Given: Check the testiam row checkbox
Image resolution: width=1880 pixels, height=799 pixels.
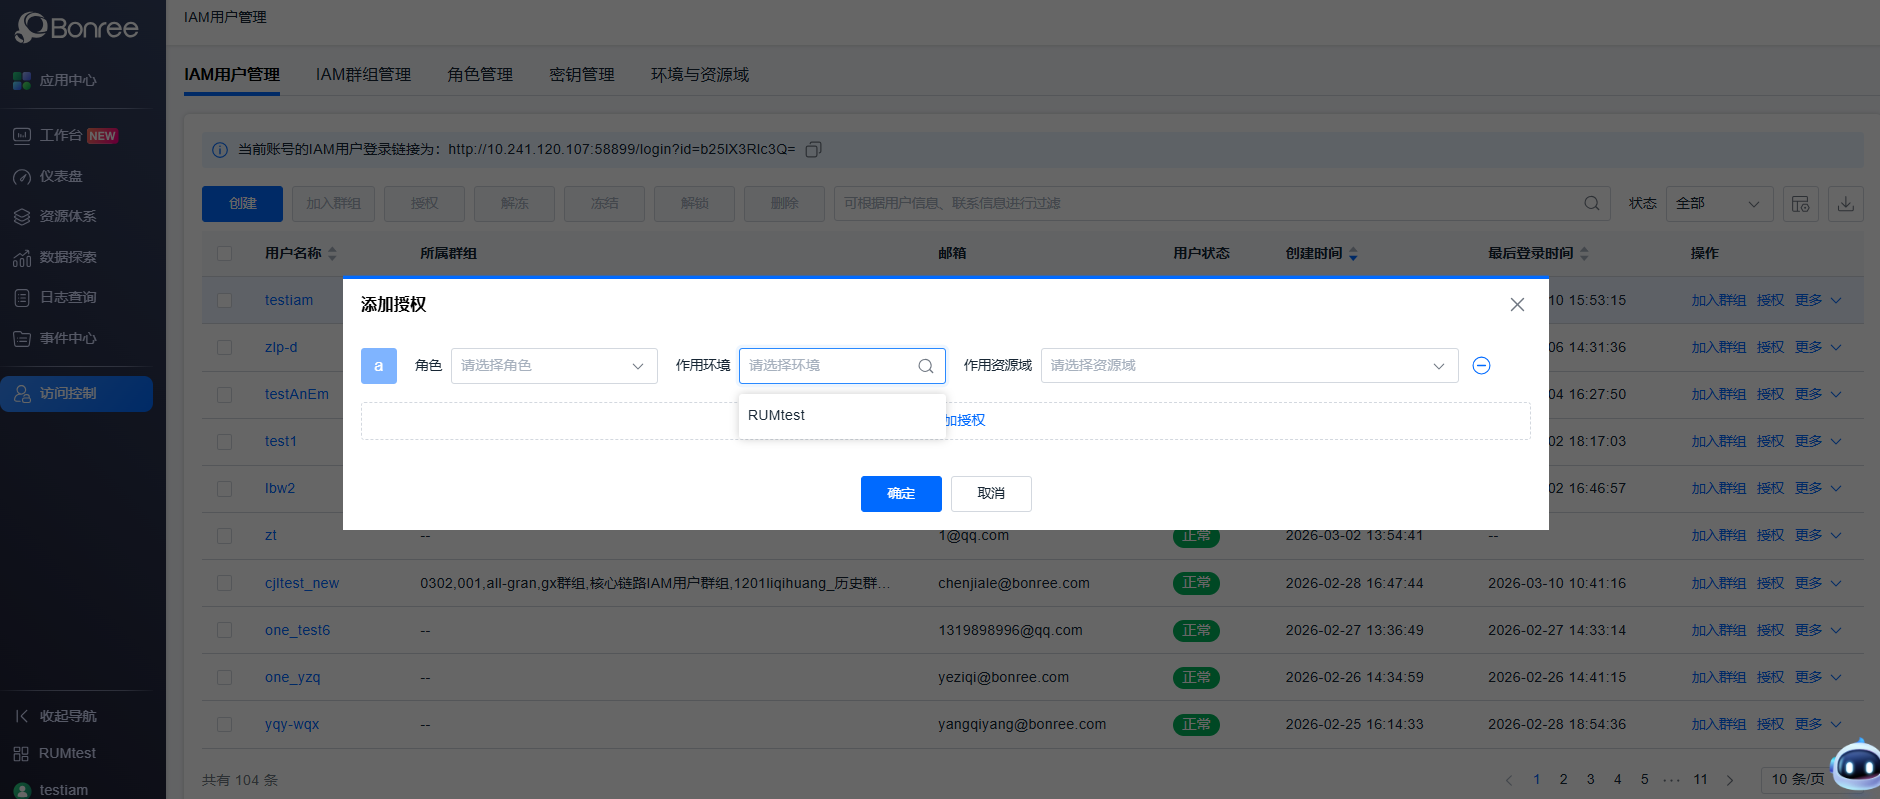Looking at the screenshot, I should click(224, 300).
